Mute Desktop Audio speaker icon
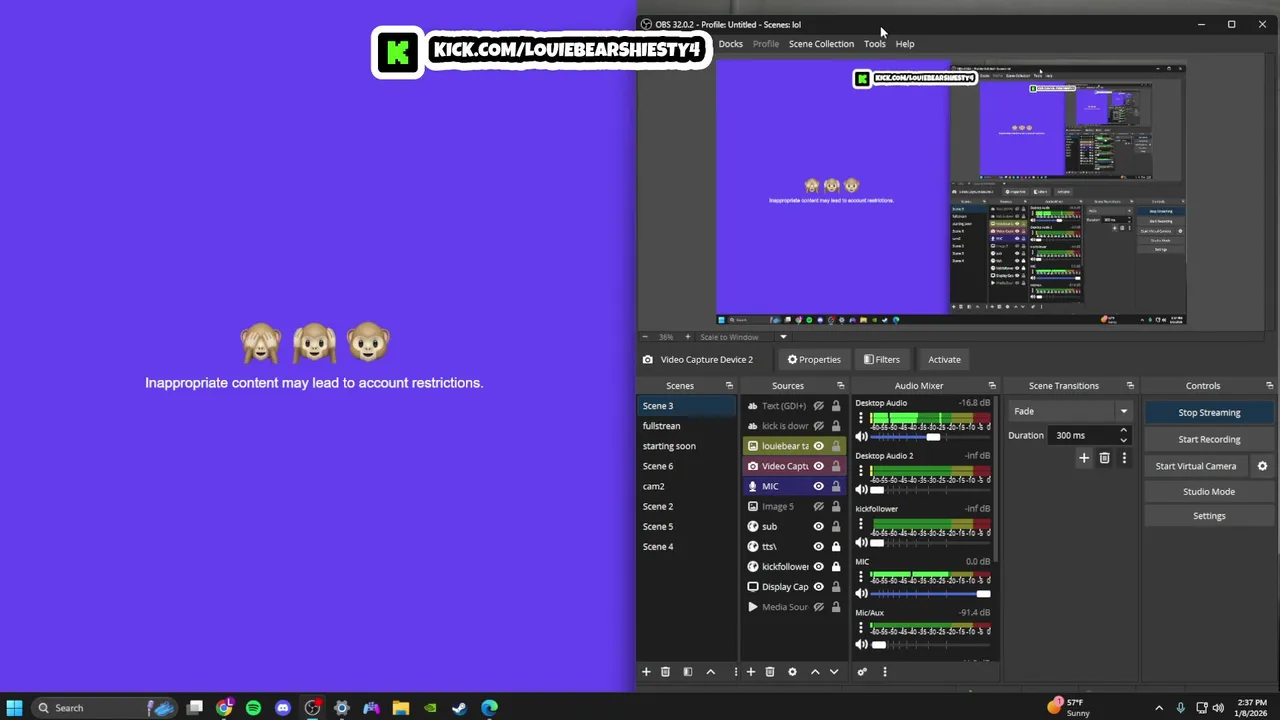This screenshot has height=720, width=1280. tap(861, 437)
